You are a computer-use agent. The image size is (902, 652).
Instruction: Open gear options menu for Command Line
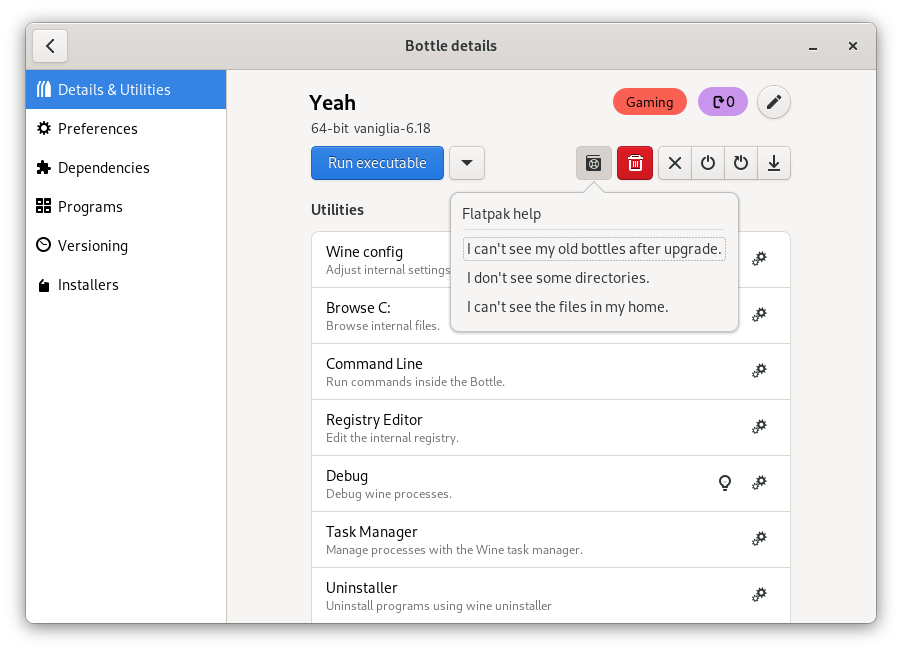click(759, 371)
